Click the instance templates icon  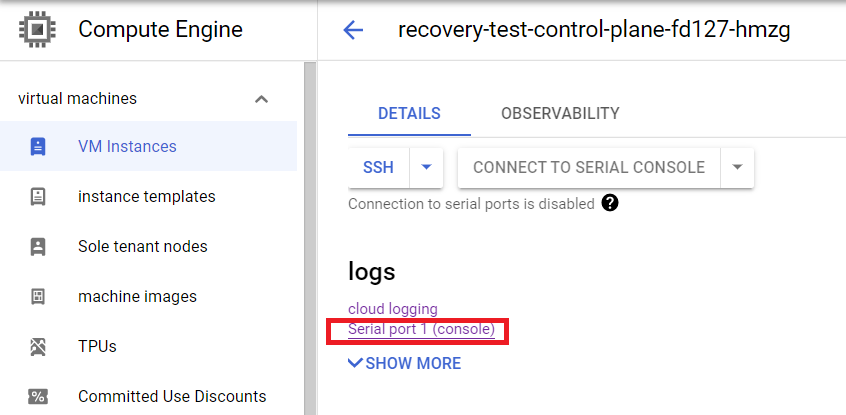(38, 196)
